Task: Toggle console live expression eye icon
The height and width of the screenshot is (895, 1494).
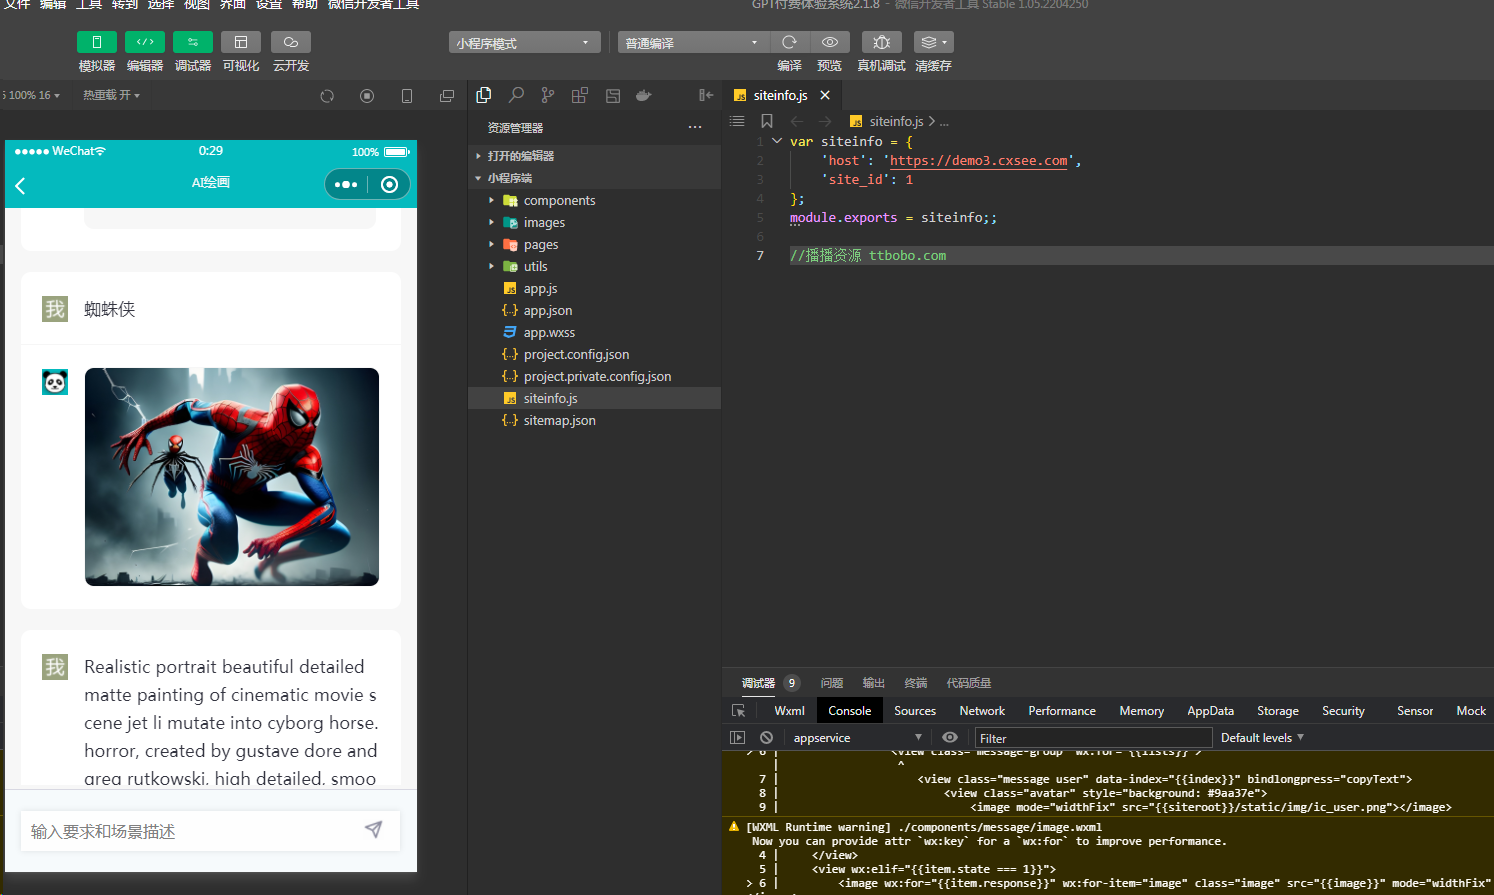Action: pyautogui.click(x=950, y=737)
